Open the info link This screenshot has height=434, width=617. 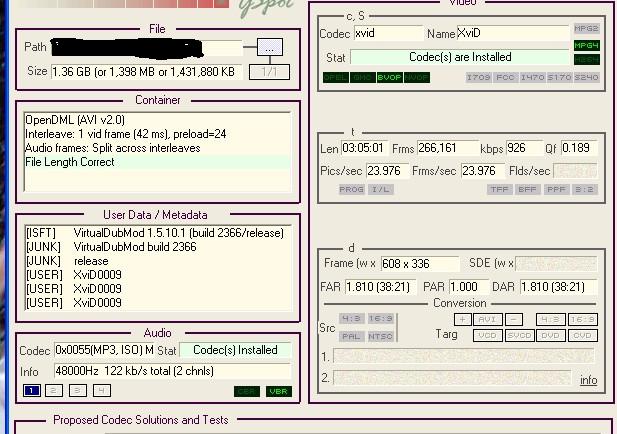point(588,380)
